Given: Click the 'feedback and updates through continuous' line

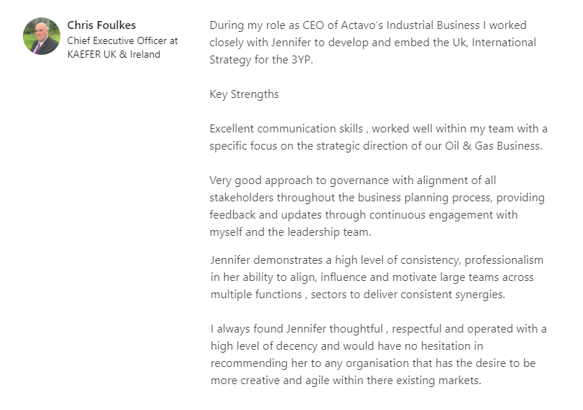Looking at the screenshot, I should pos(363,215).
